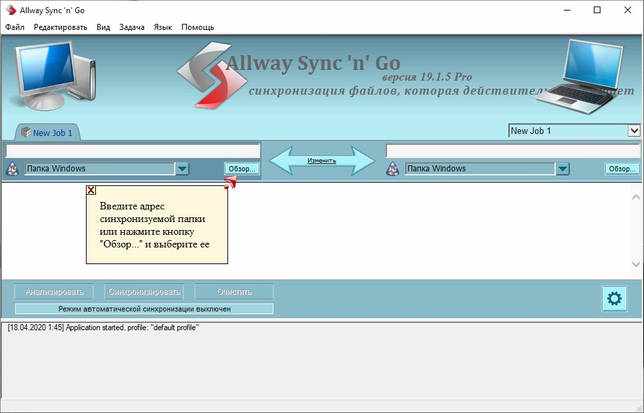Click the right Обзор... browse button
The height and width of the screenshot is (413, 644).
click(622, 168)
